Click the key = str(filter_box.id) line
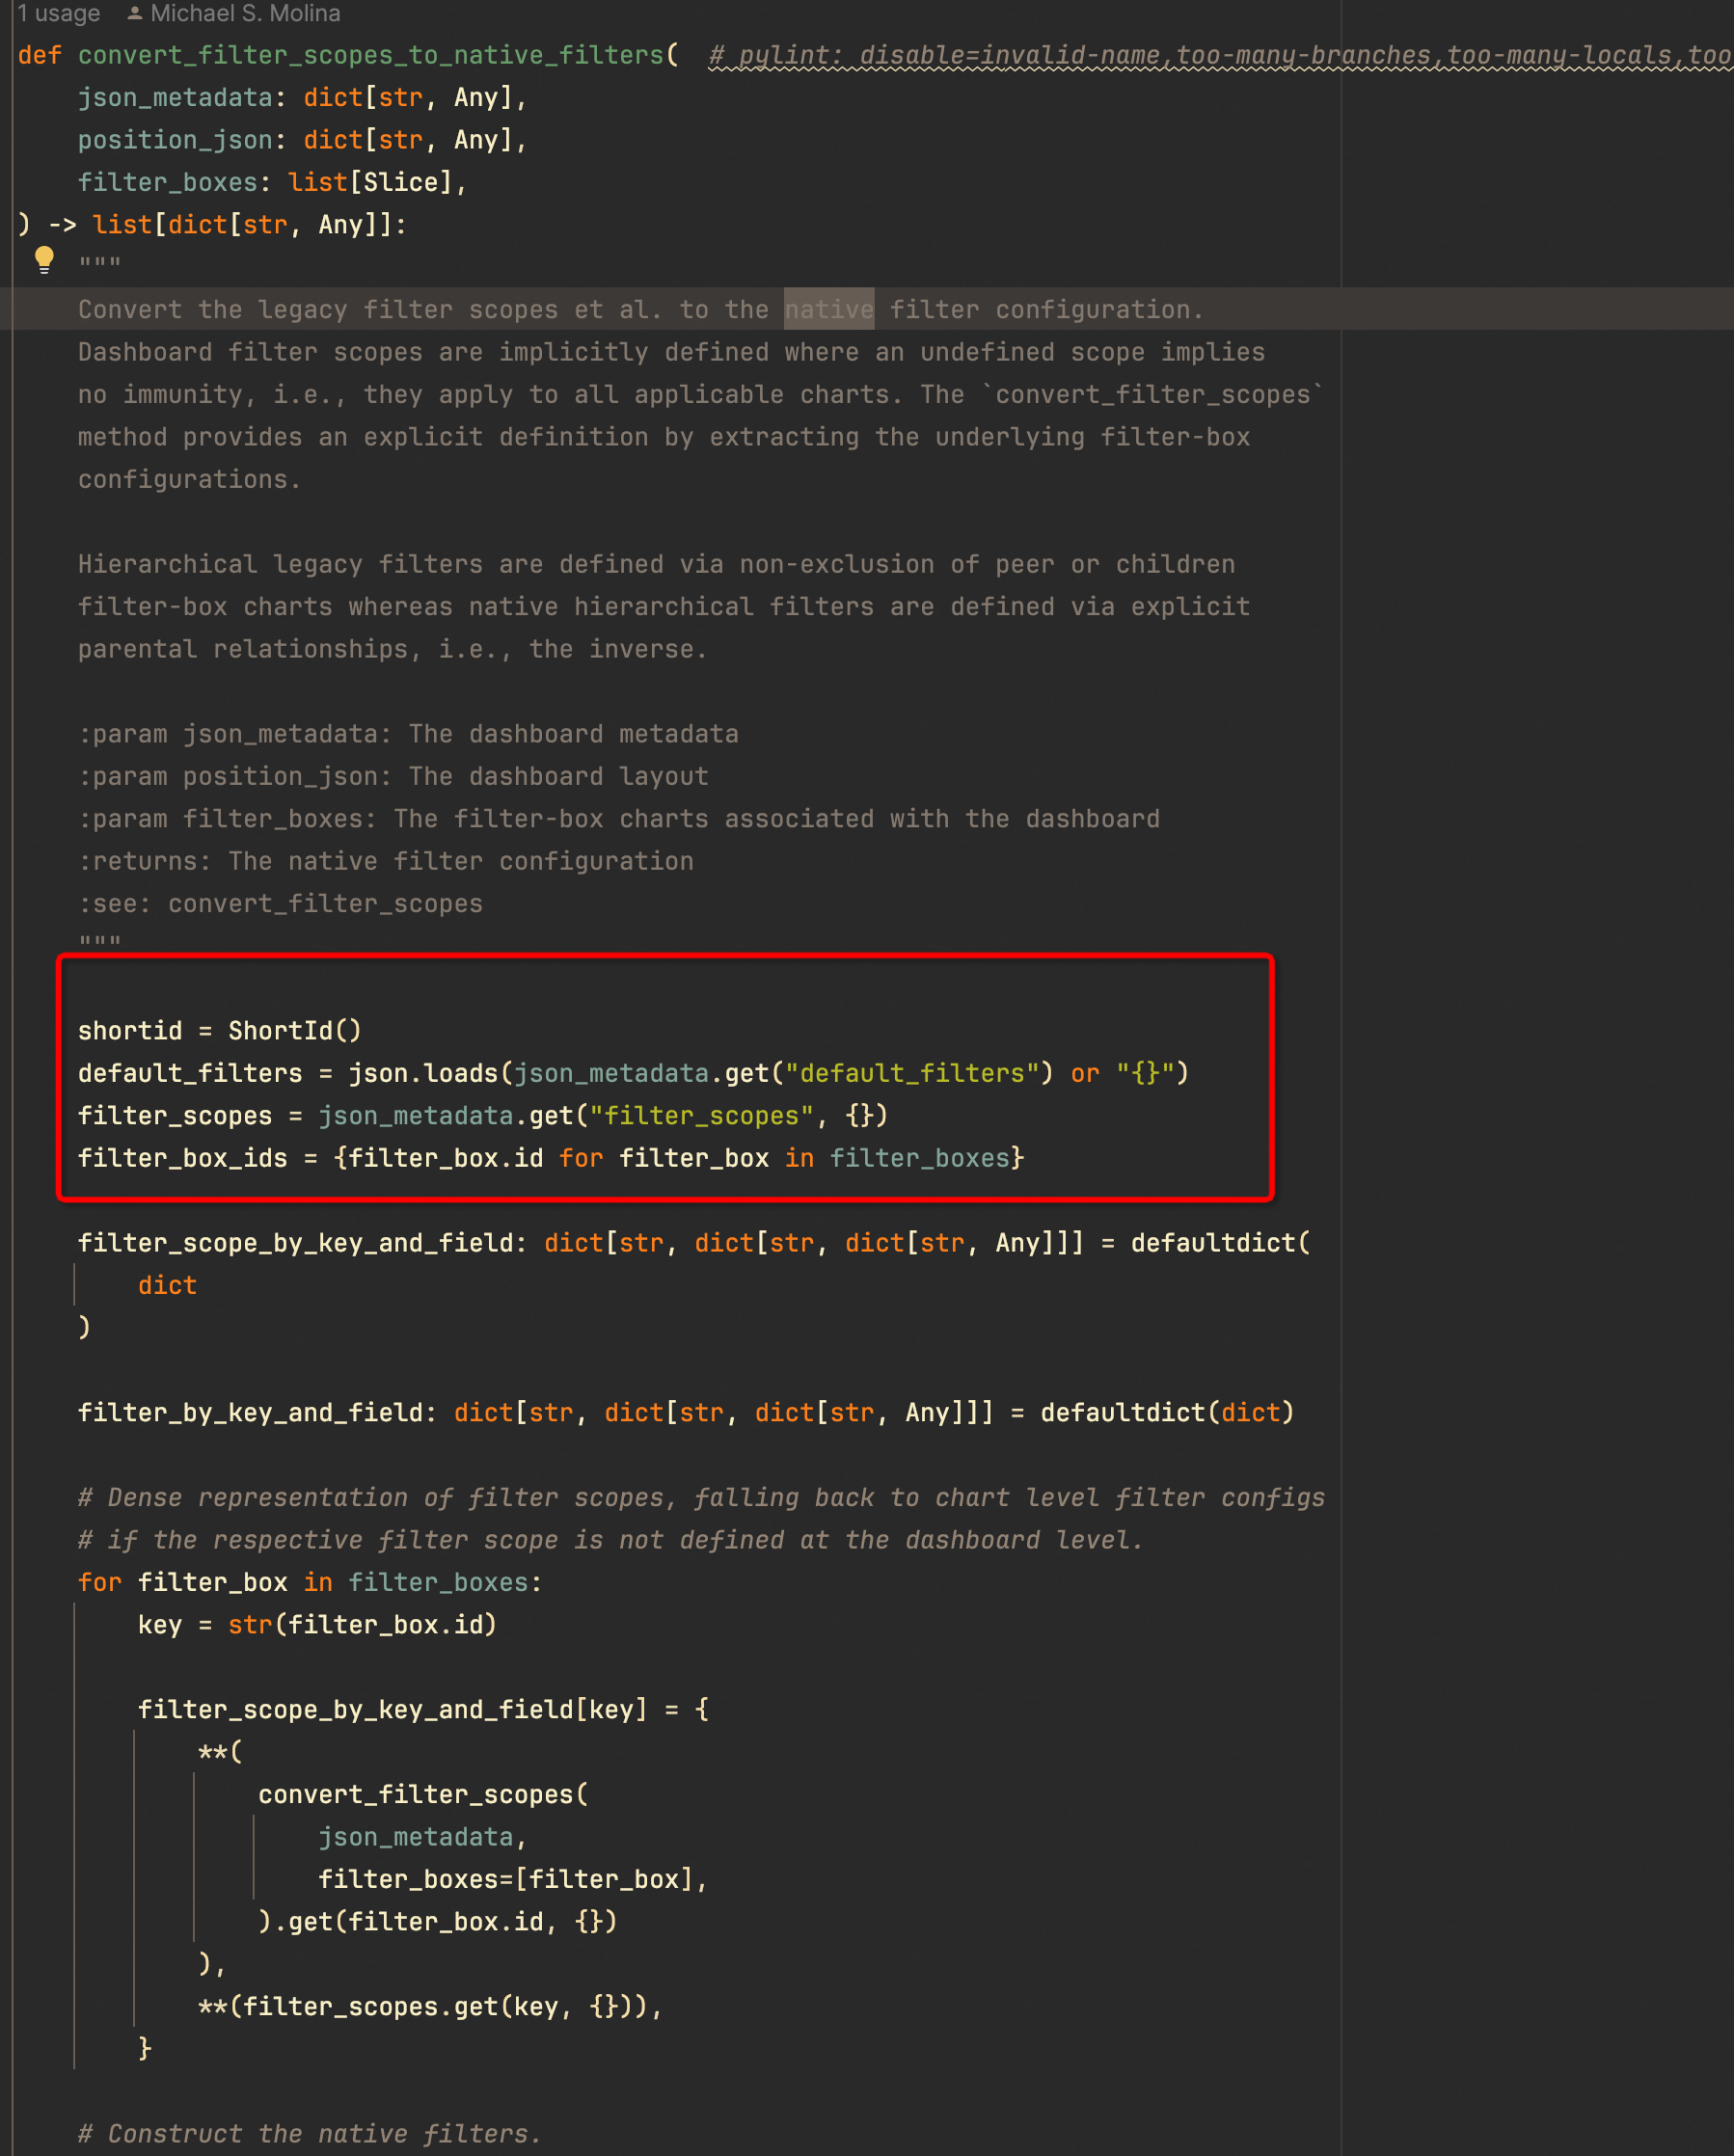The width and height of the screenshot is (1734, 2156). [317, 1625]
